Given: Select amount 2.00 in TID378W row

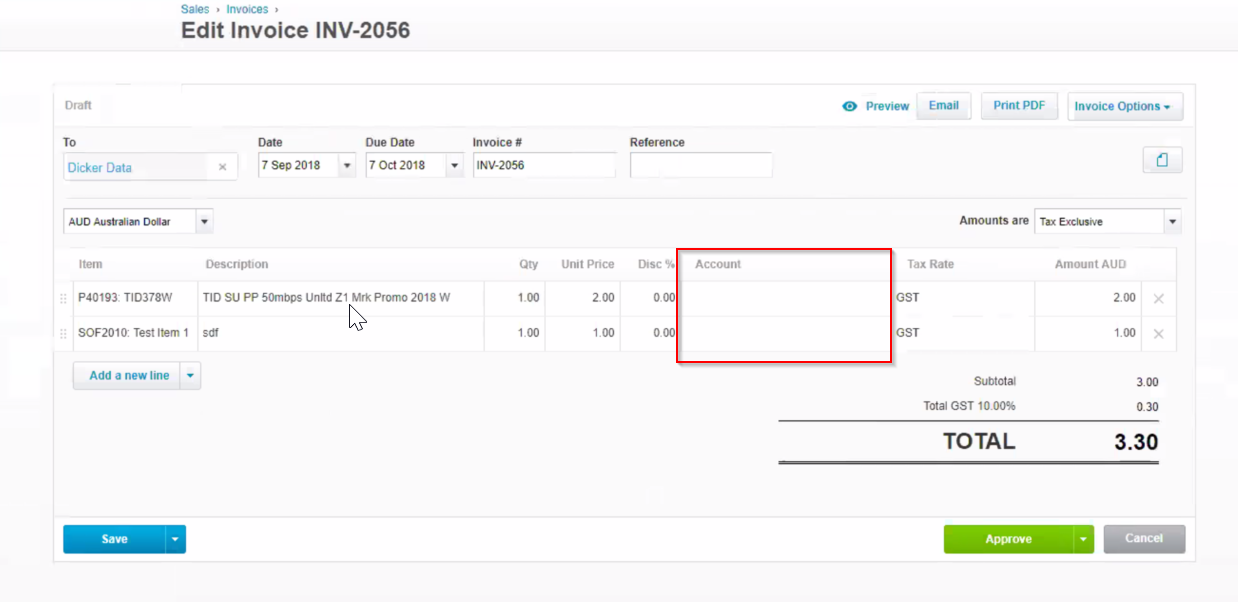Looking at the screenshot, I should click(x=1088, y=298).
